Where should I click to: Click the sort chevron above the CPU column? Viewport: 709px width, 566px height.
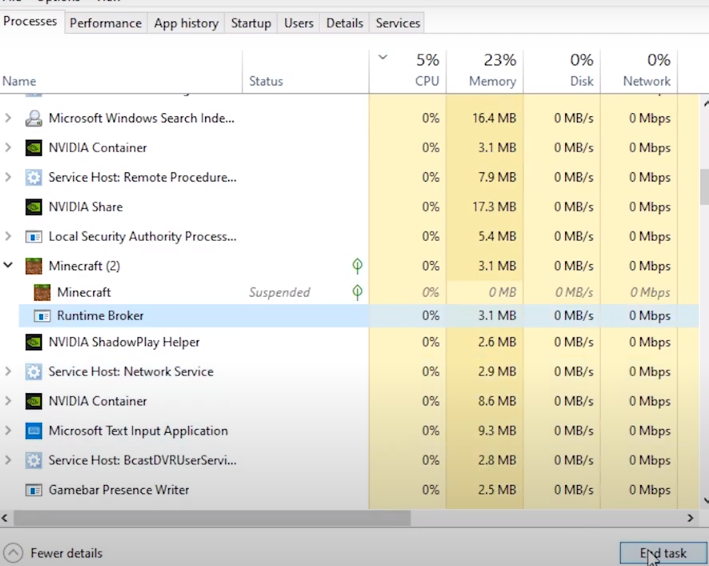click(383, 57)
